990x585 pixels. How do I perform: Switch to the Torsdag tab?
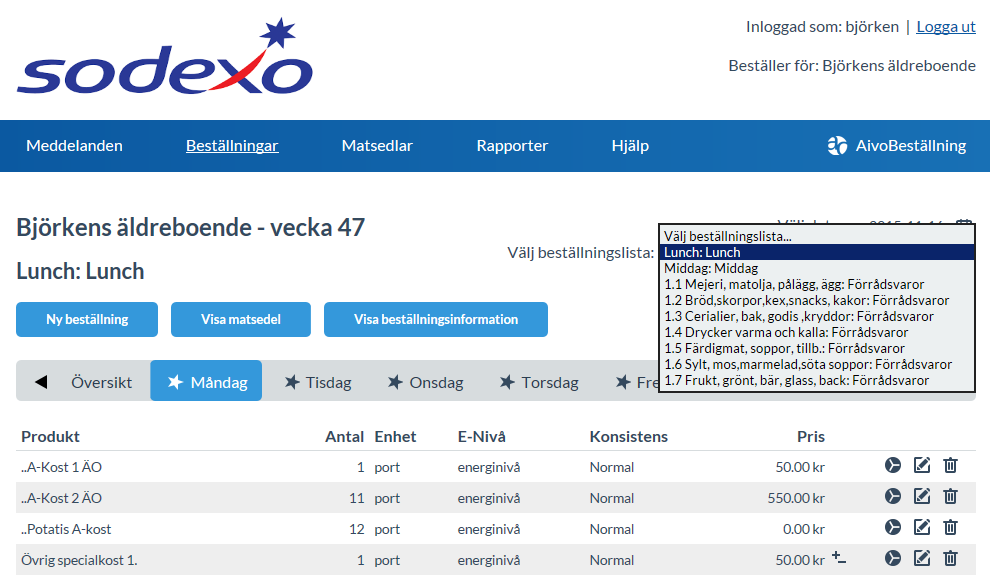pos(539,382)
